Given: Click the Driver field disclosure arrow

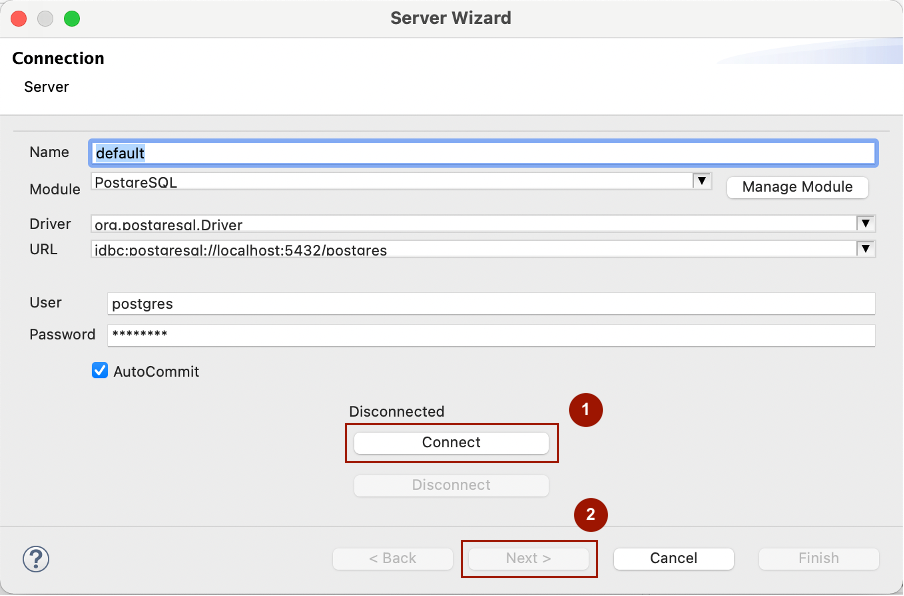Looking at the screenshot, I should [866, 223].
